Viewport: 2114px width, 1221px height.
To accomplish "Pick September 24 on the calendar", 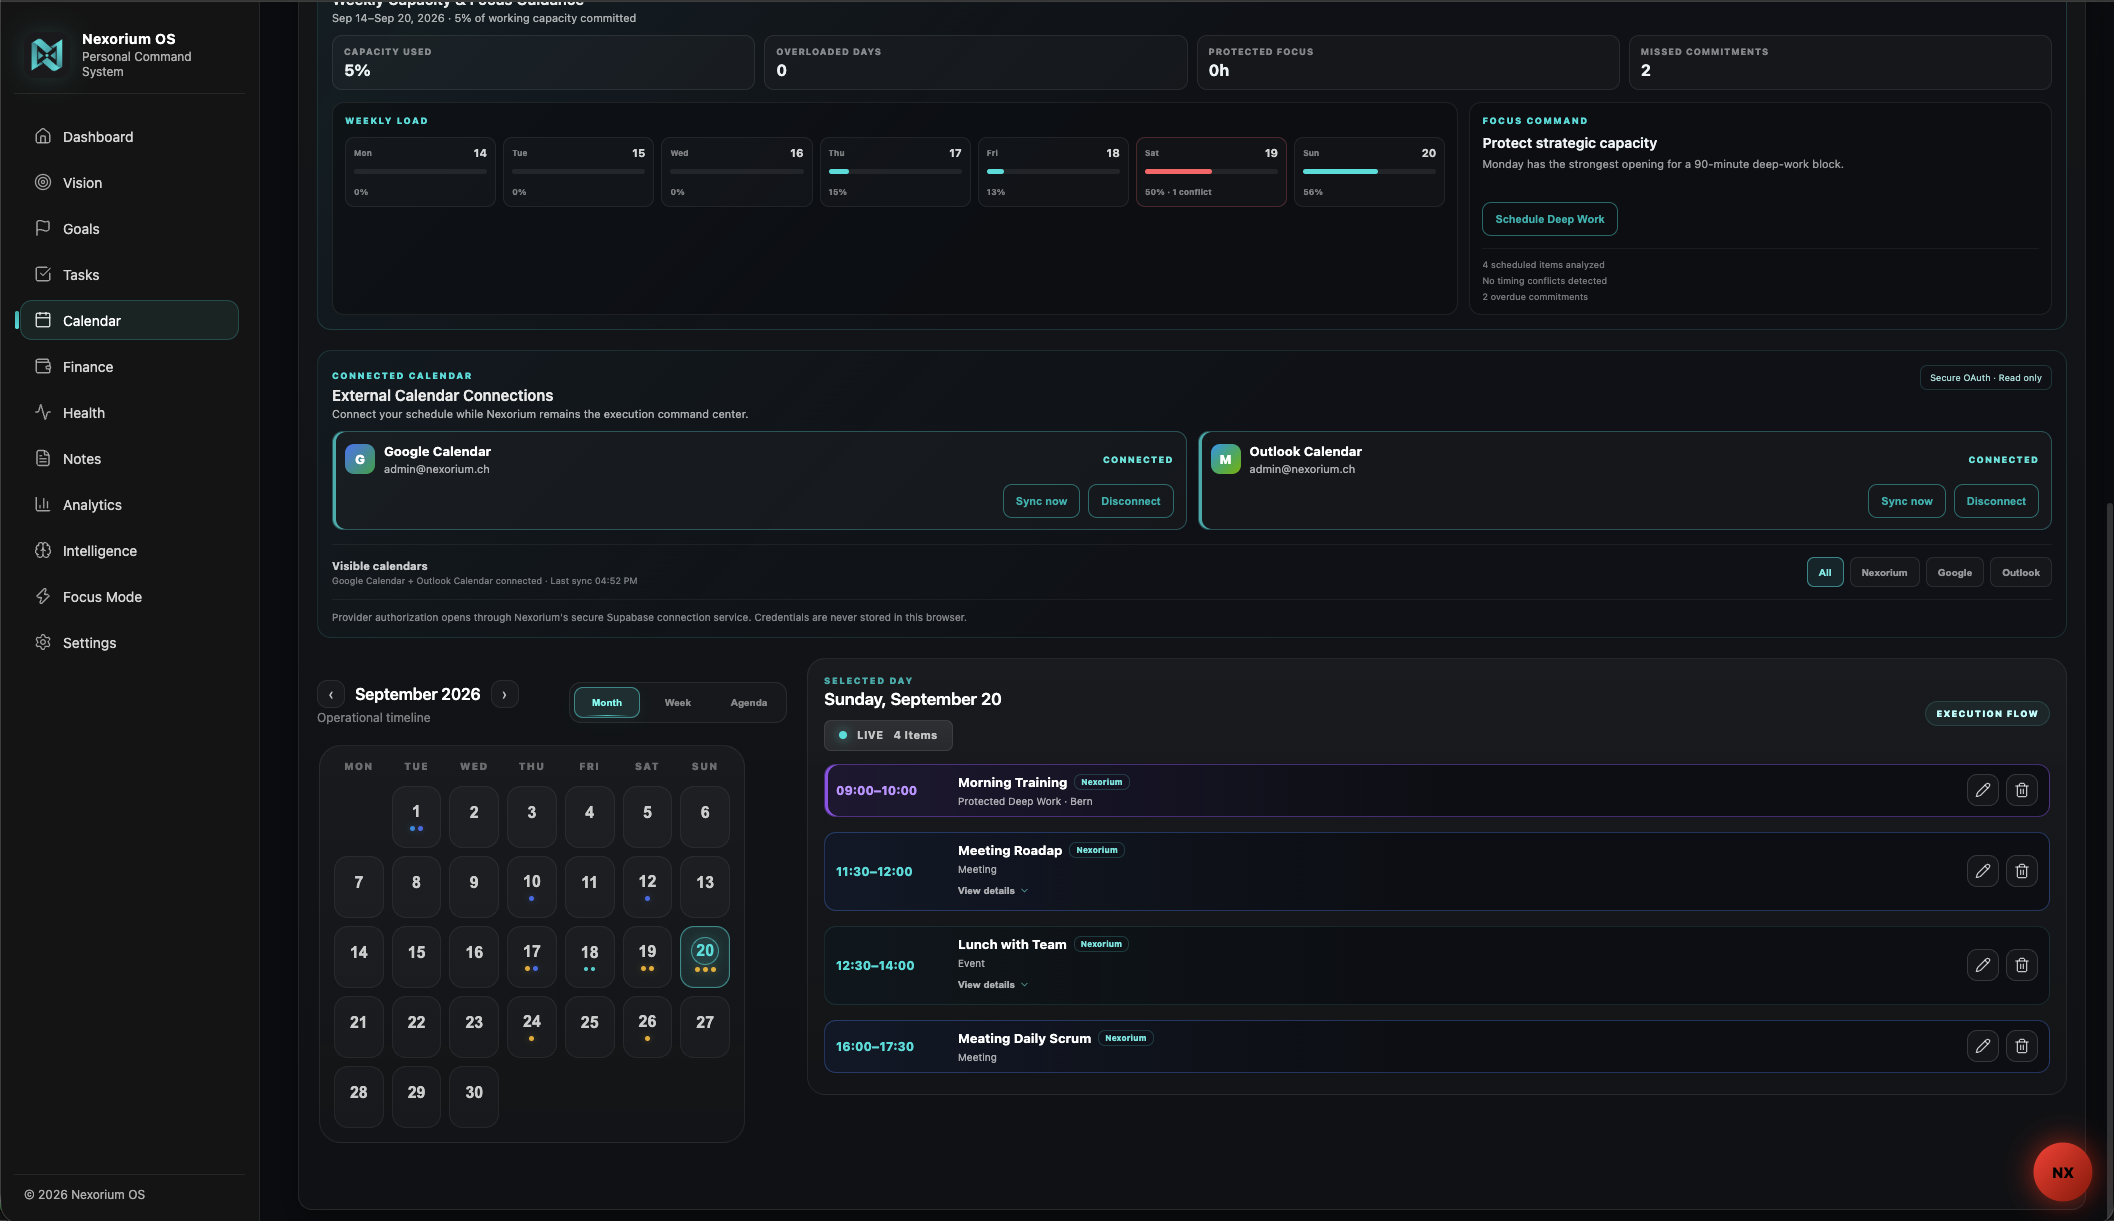I will point(532,1027).
